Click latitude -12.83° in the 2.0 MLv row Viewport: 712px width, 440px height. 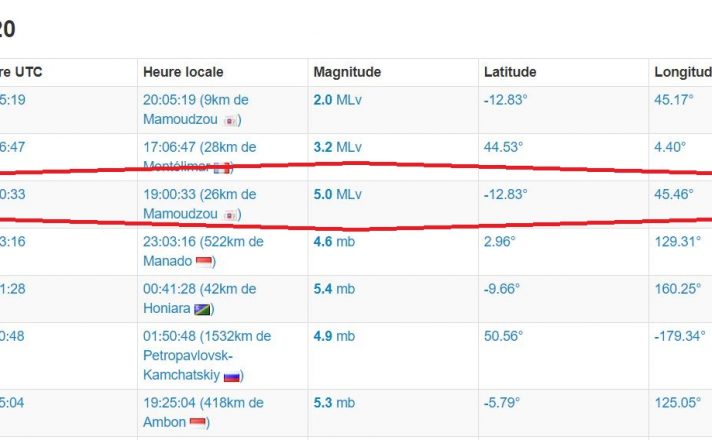[x=505, y=100]
